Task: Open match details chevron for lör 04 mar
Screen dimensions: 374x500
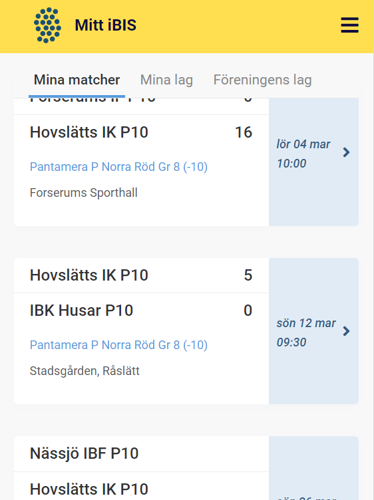Action: 346,152
